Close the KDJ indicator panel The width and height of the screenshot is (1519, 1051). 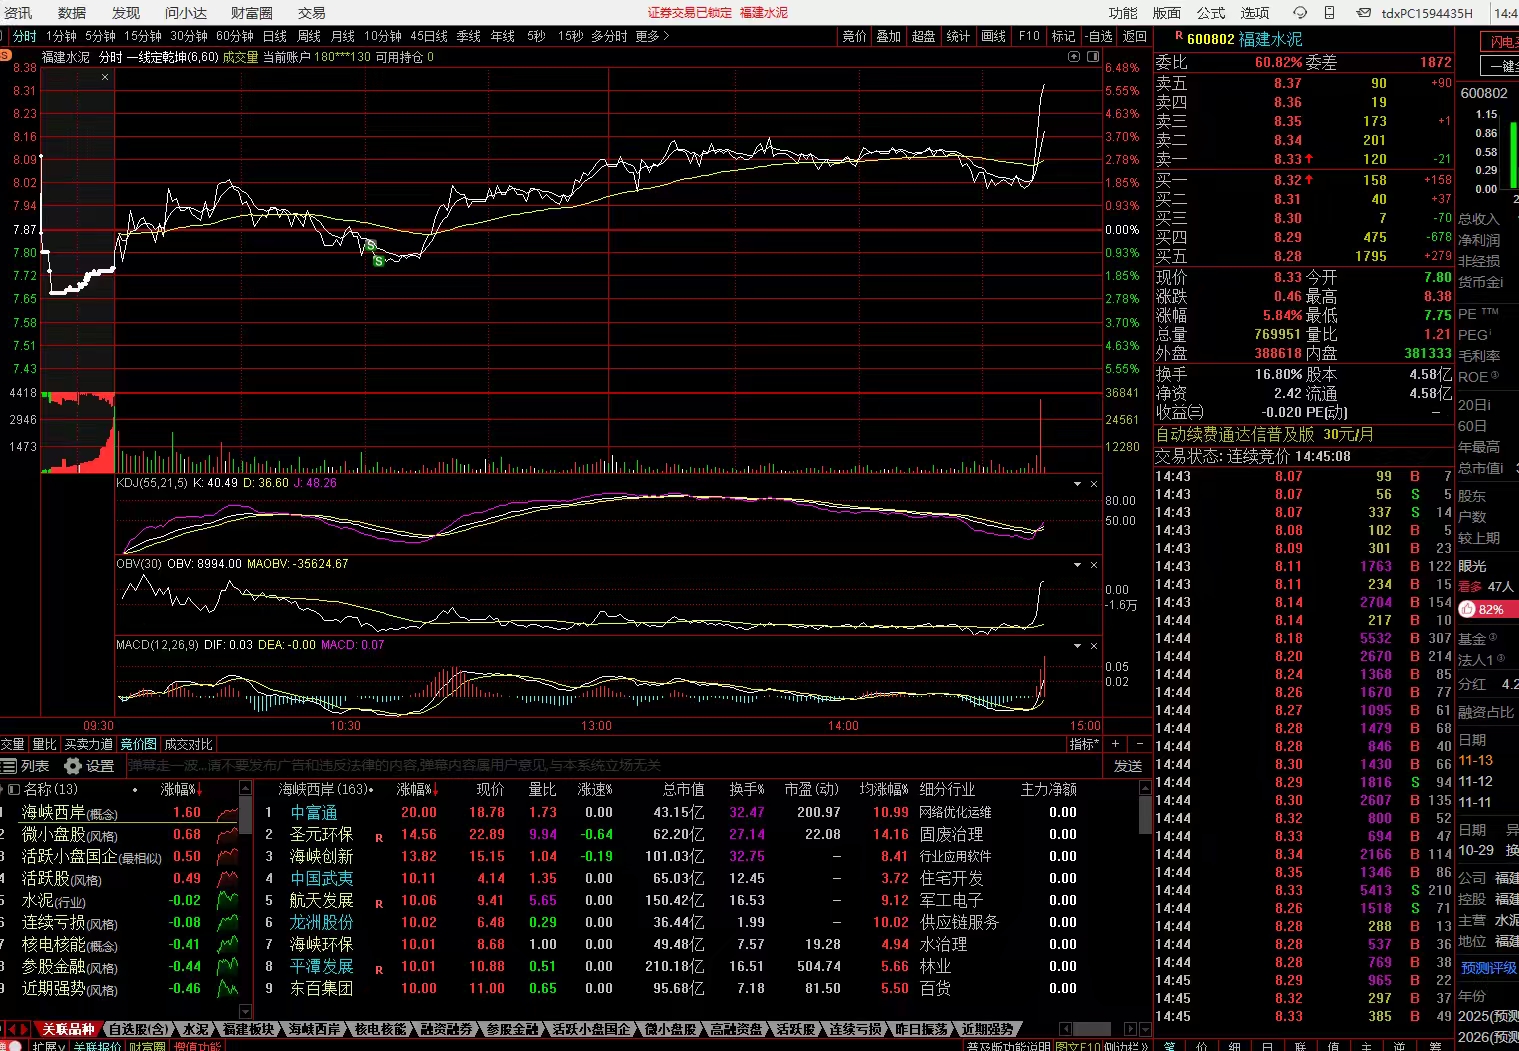1094,484
